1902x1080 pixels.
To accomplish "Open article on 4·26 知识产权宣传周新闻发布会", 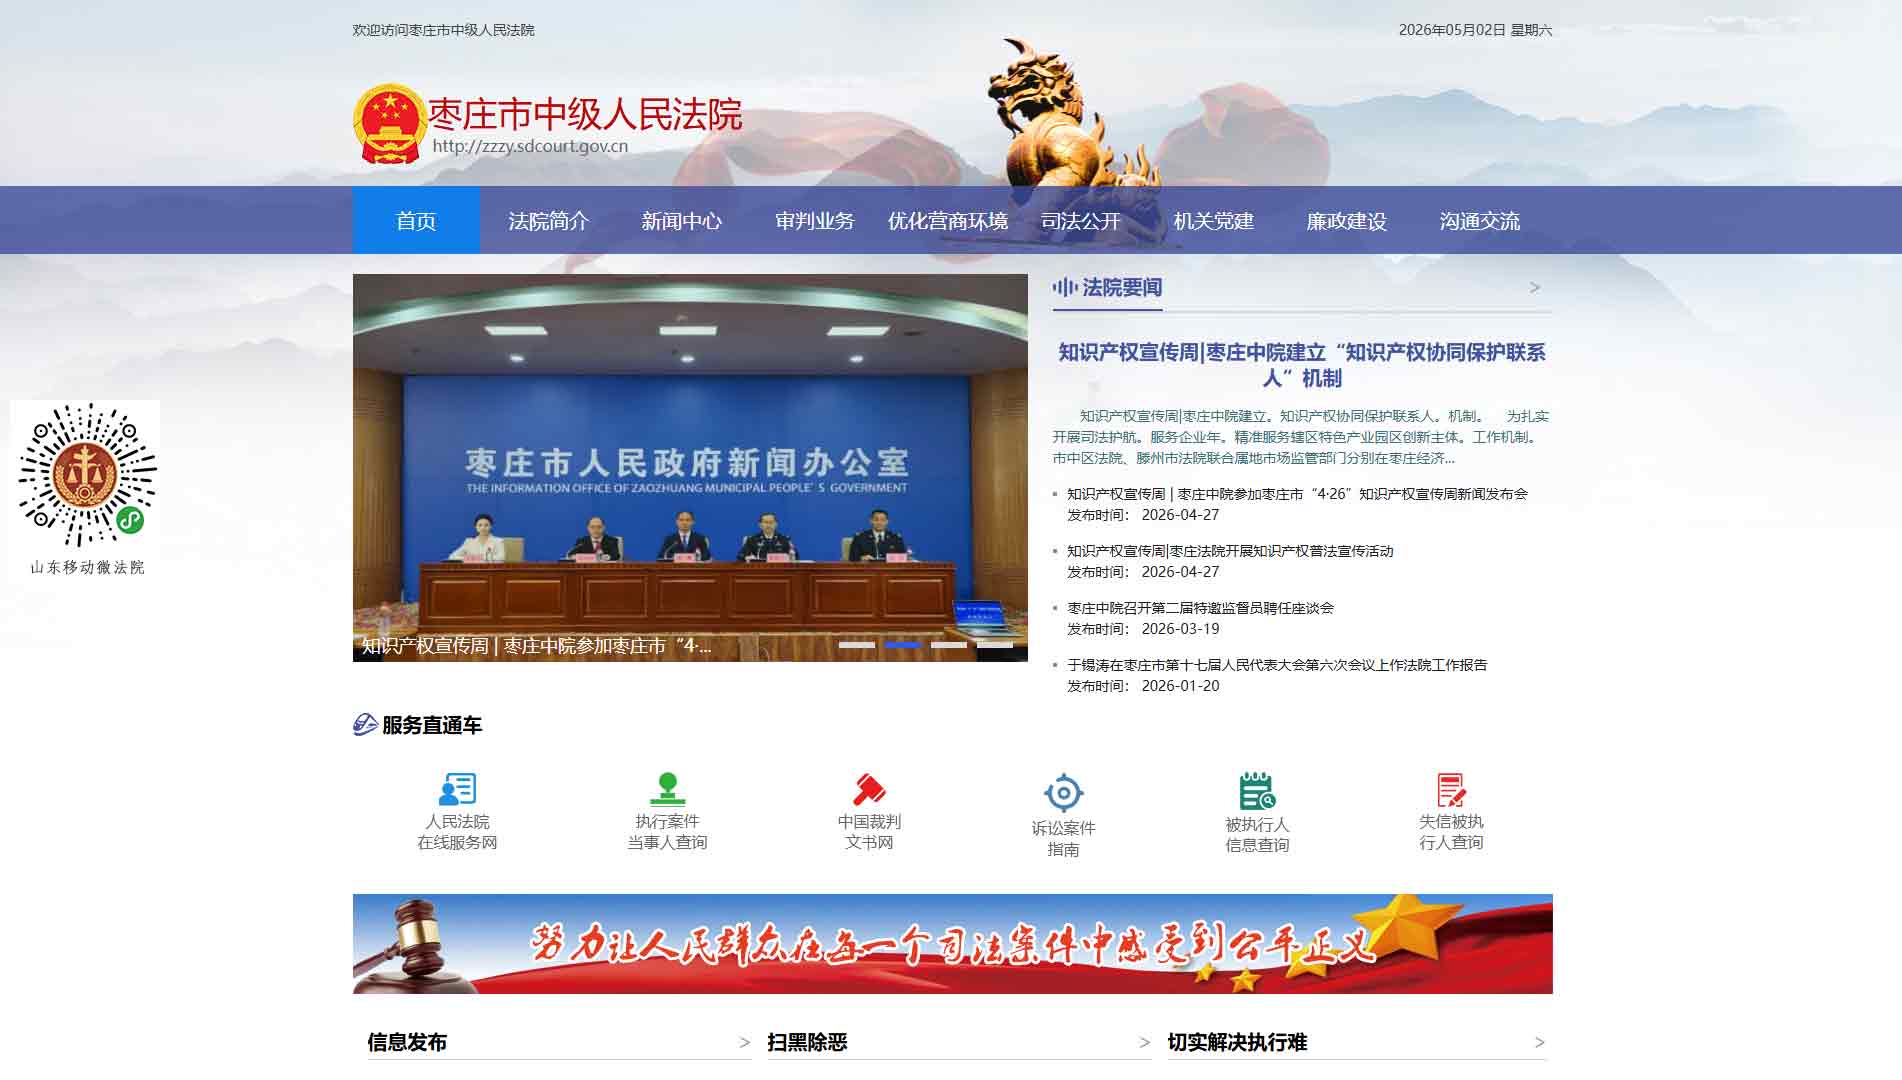I will coord(1297,494).
